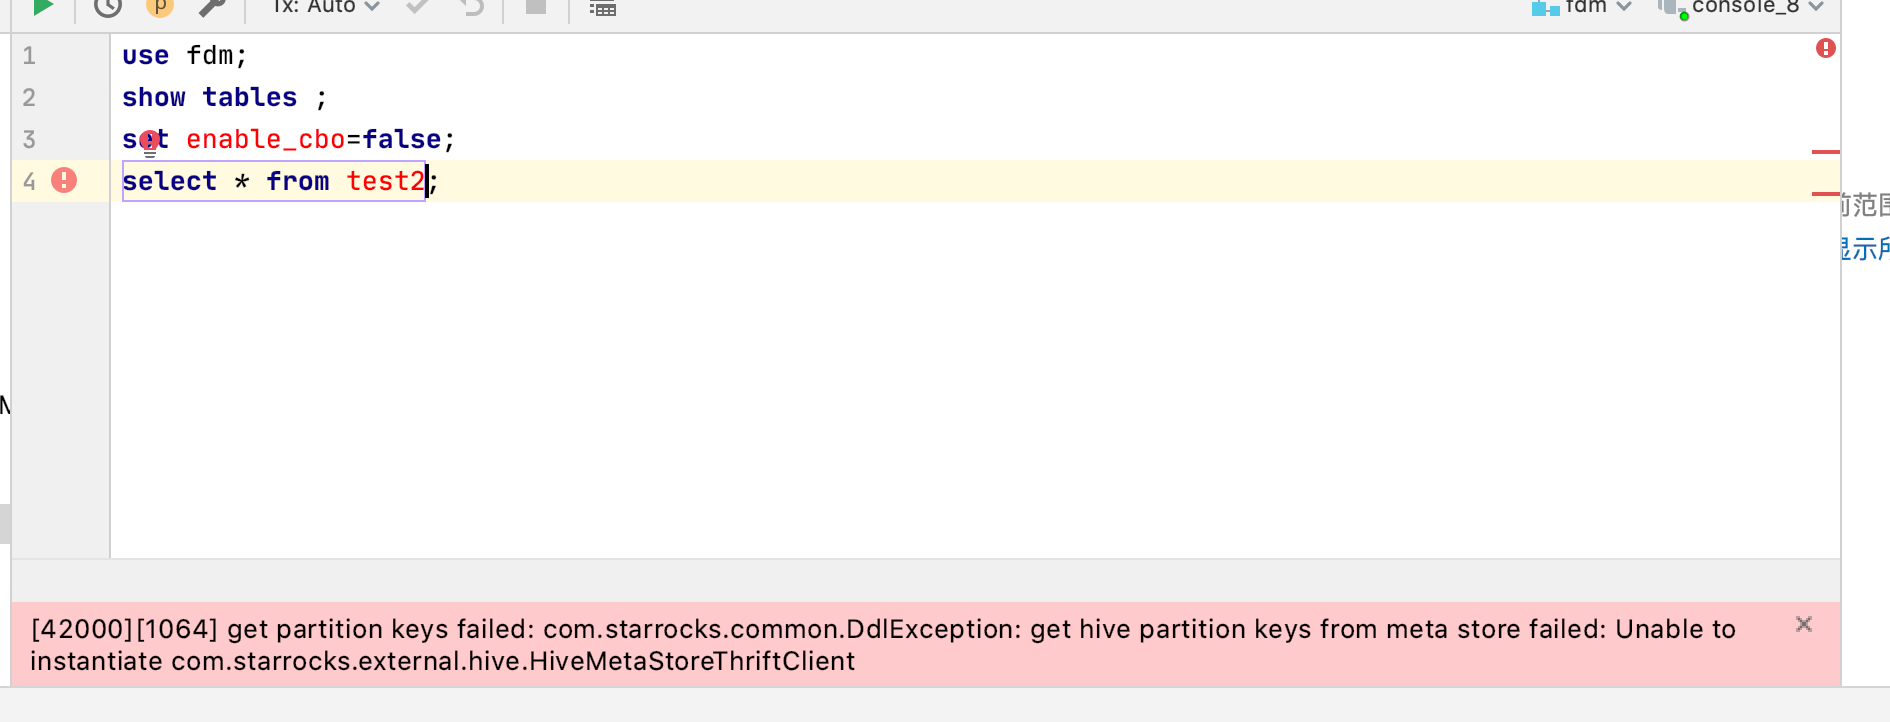Viewport: 1890px width, 722px height.
Task: Click the Commit checkmark icon
Action: click(418, 7)
